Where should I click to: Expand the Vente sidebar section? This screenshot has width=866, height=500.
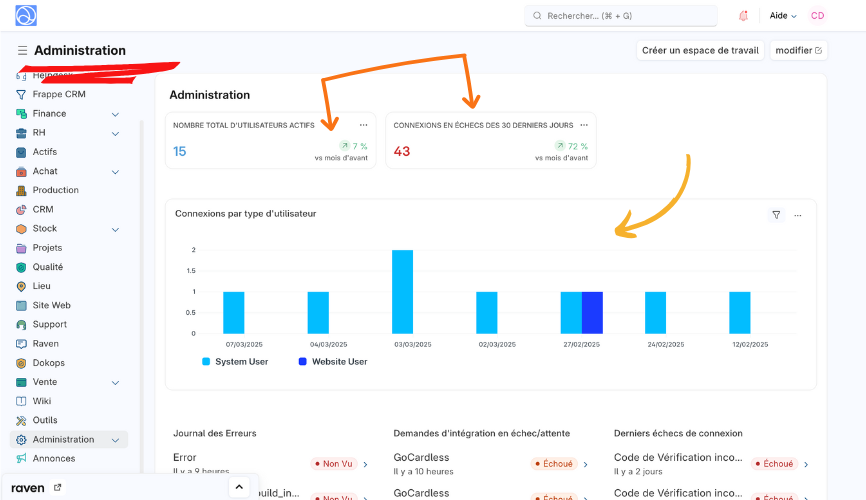(115, 382)
